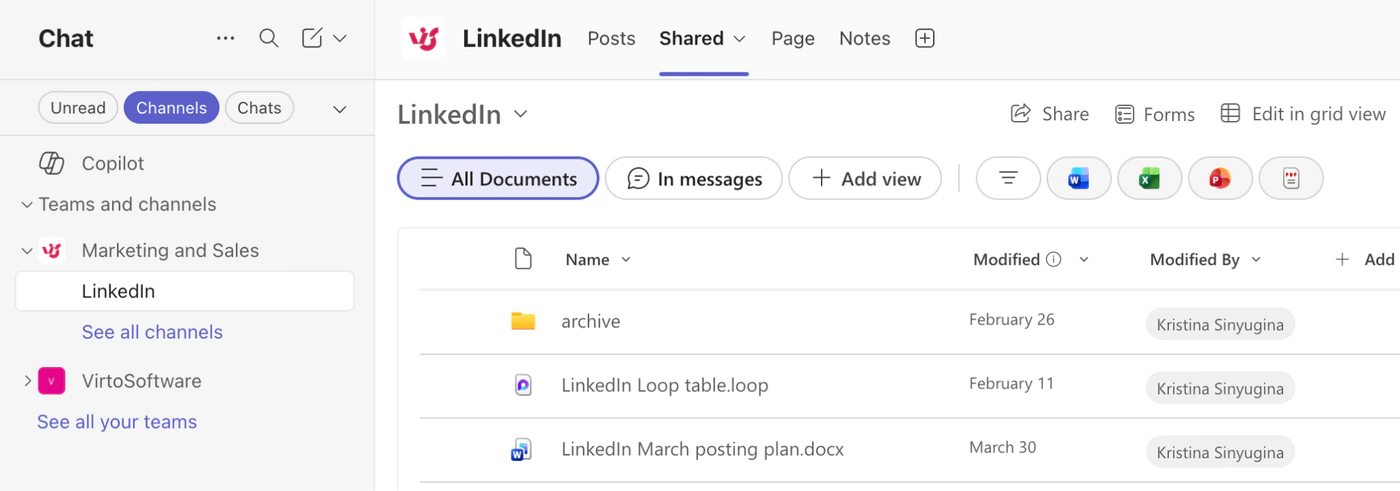This screenshot has width=1400, height=491.
Task: Collapse the Marketing and Sales team
Action: tap(27, 251)
